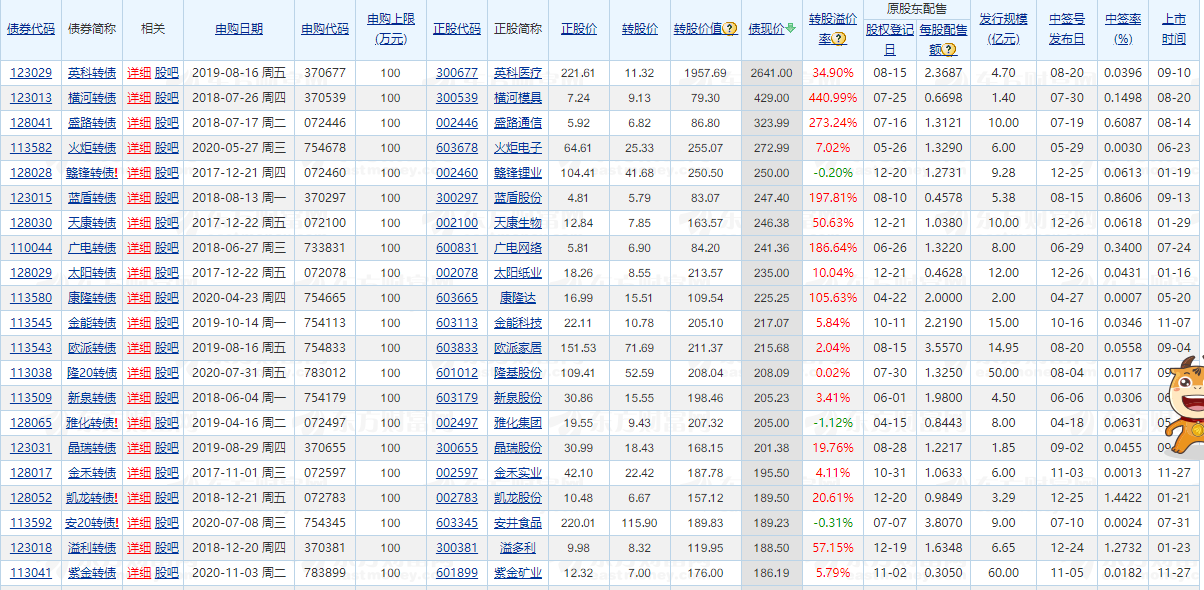
Task: Open 股吧 link in 英科转债 row
Action: pyautogui.click(x=167, y=73)
